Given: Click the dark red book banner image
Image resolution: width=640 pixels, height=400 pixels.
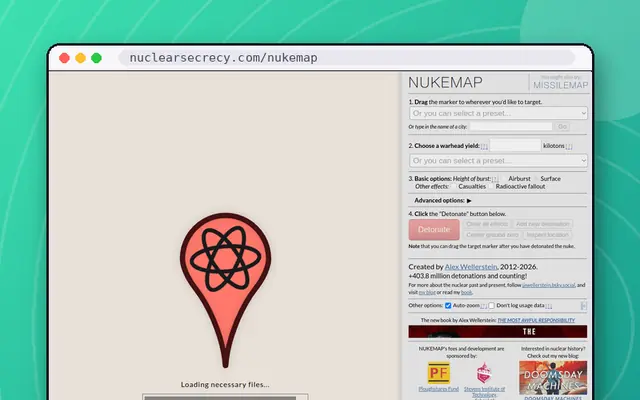Looking at the screenshot, I should pos(498,331).
